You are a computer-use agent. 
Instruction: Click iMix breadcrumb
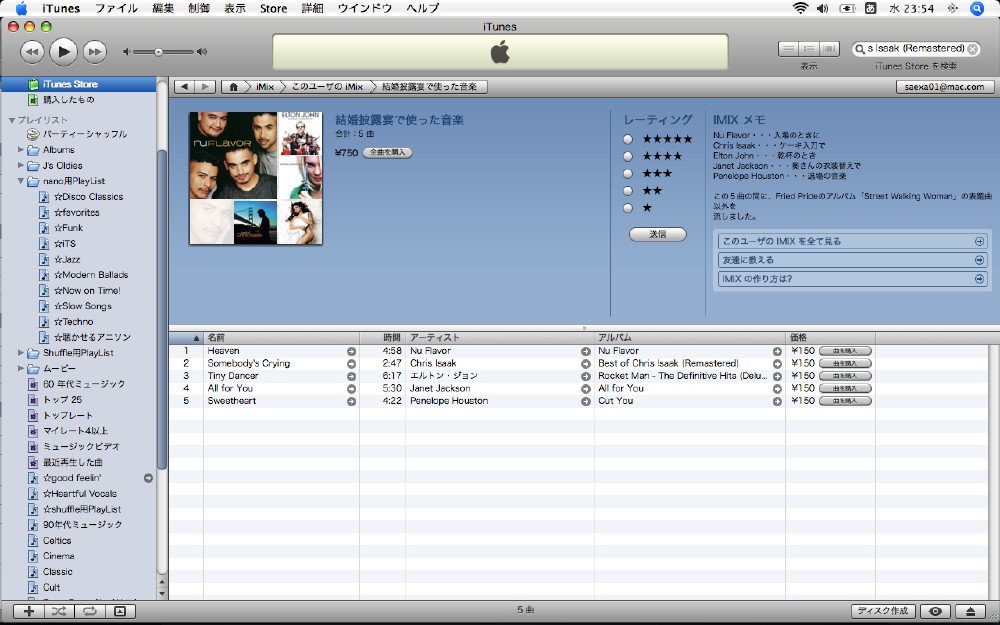tap(265, 87)
